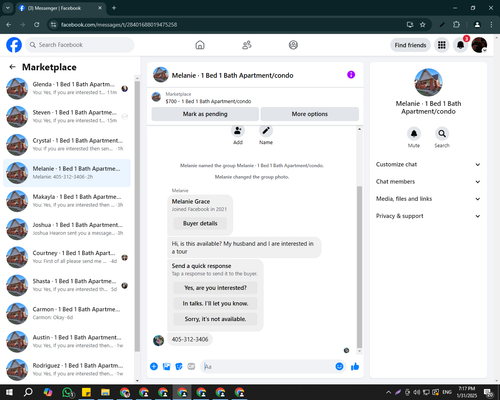Open Steven's apartment conversation
The image size is (500, 400).
point(67,117)
